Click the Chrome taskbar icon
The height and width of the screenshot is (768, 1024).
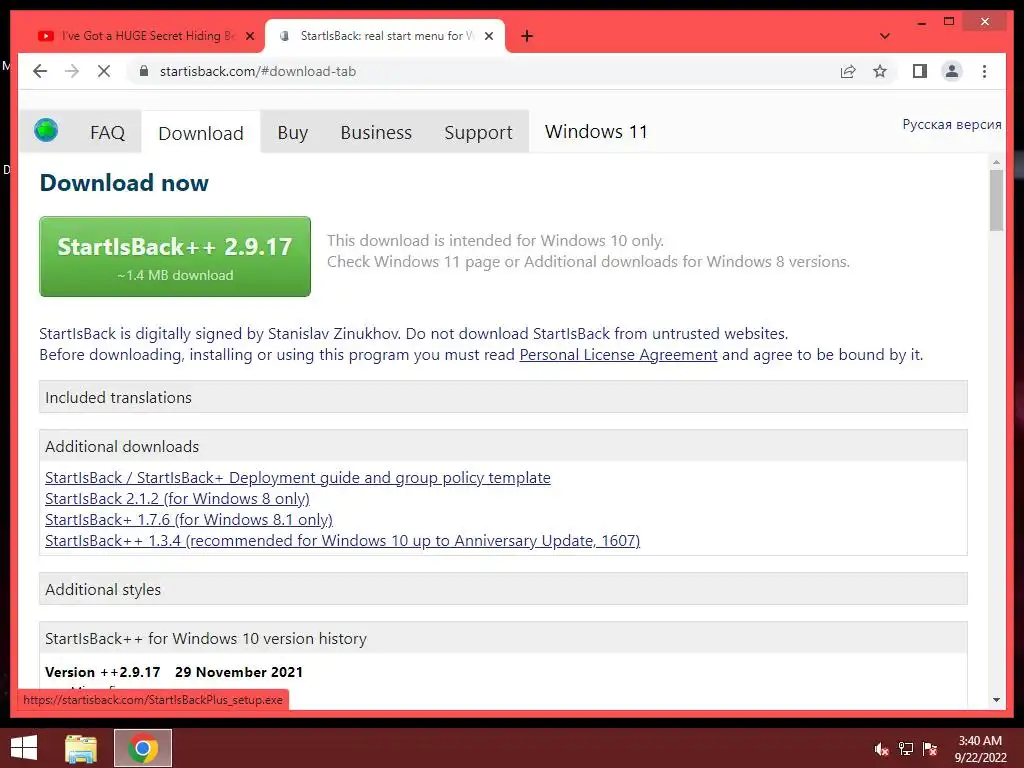point(143,748)
